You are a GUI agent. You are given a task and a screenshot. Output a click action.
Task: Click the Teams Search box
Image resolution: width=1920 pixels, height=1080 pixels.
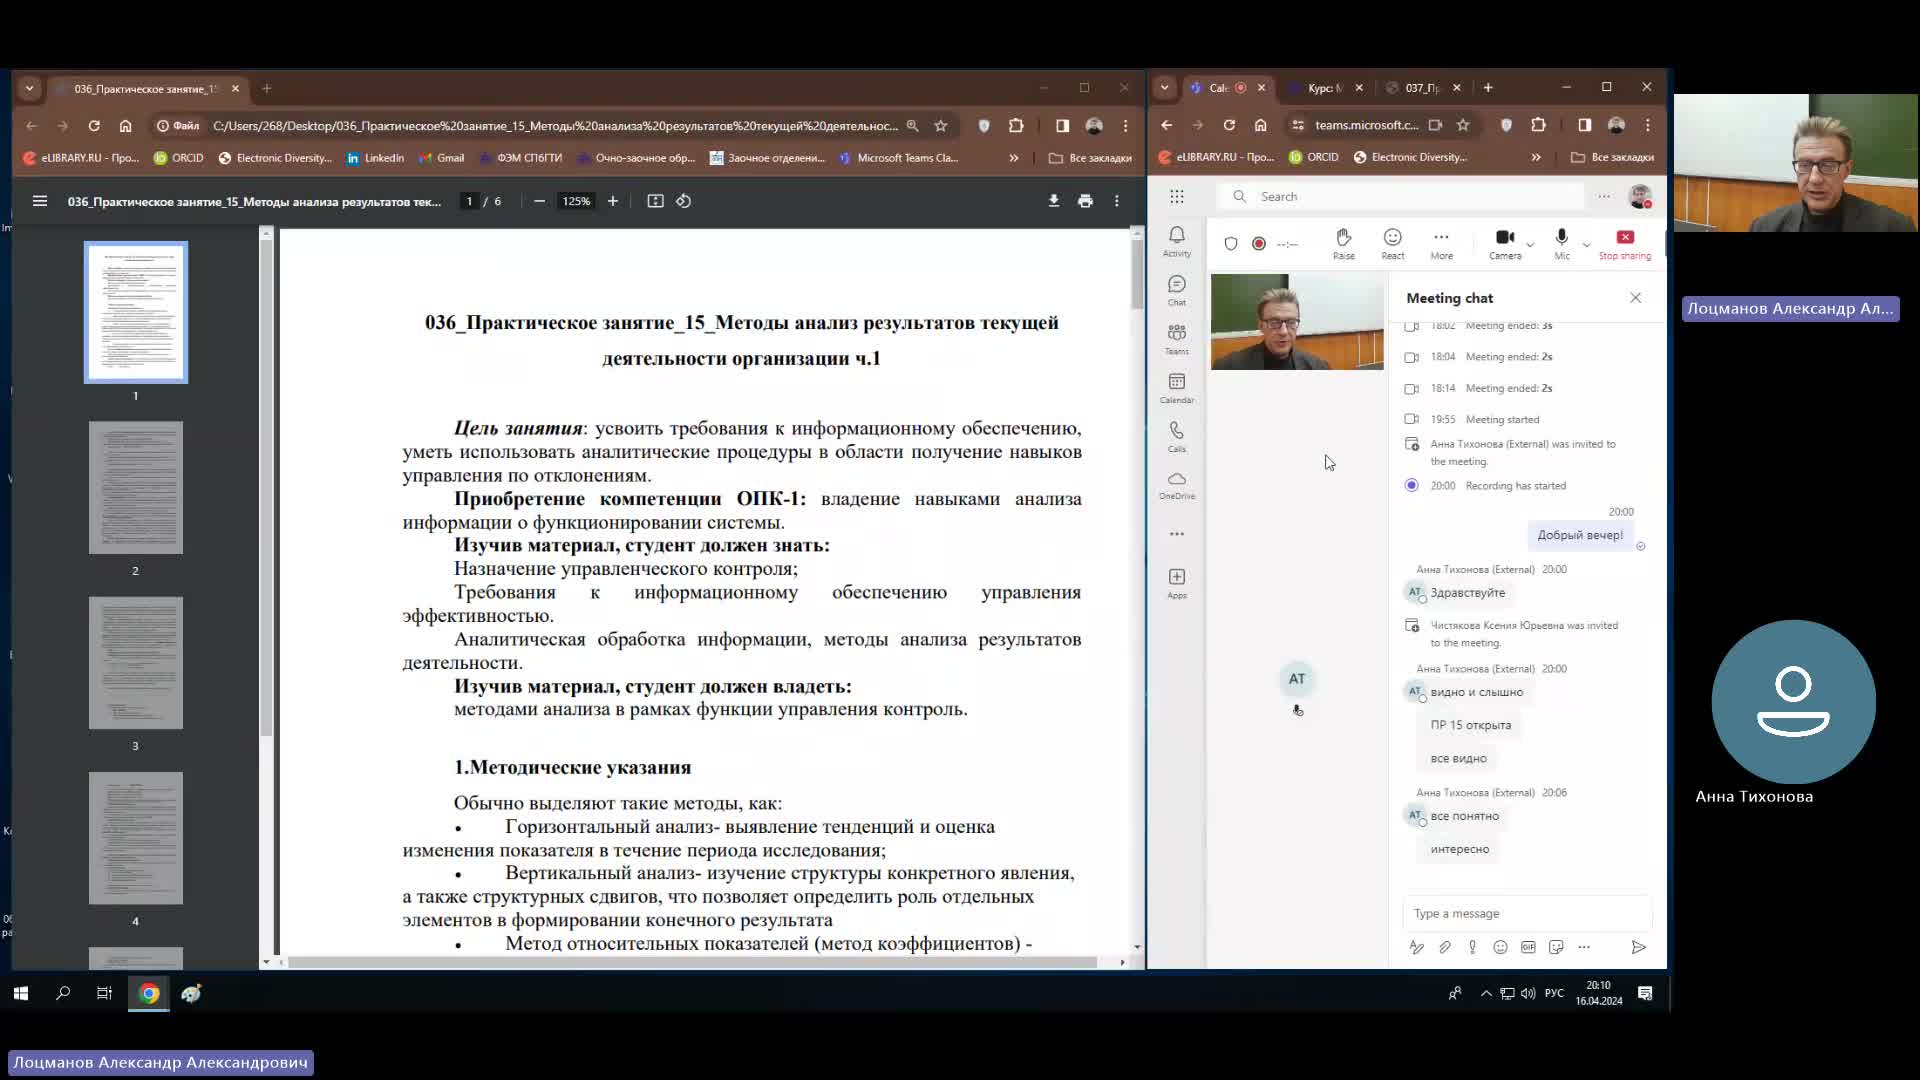(1401, 197)
